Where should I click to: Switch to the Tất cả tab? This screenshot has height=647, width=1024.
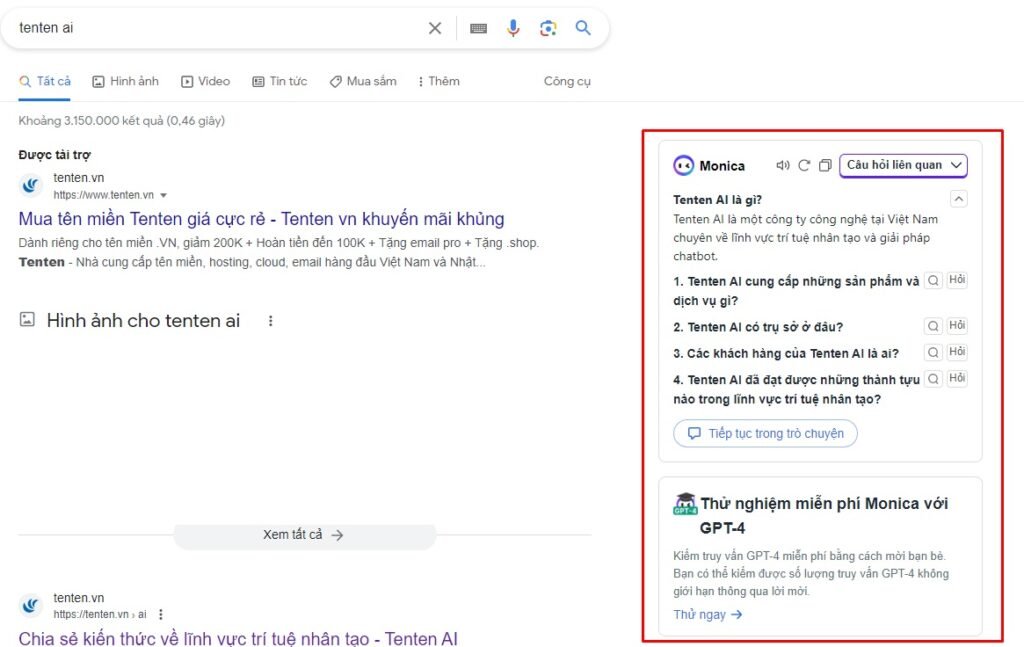[x=44, y=82]
